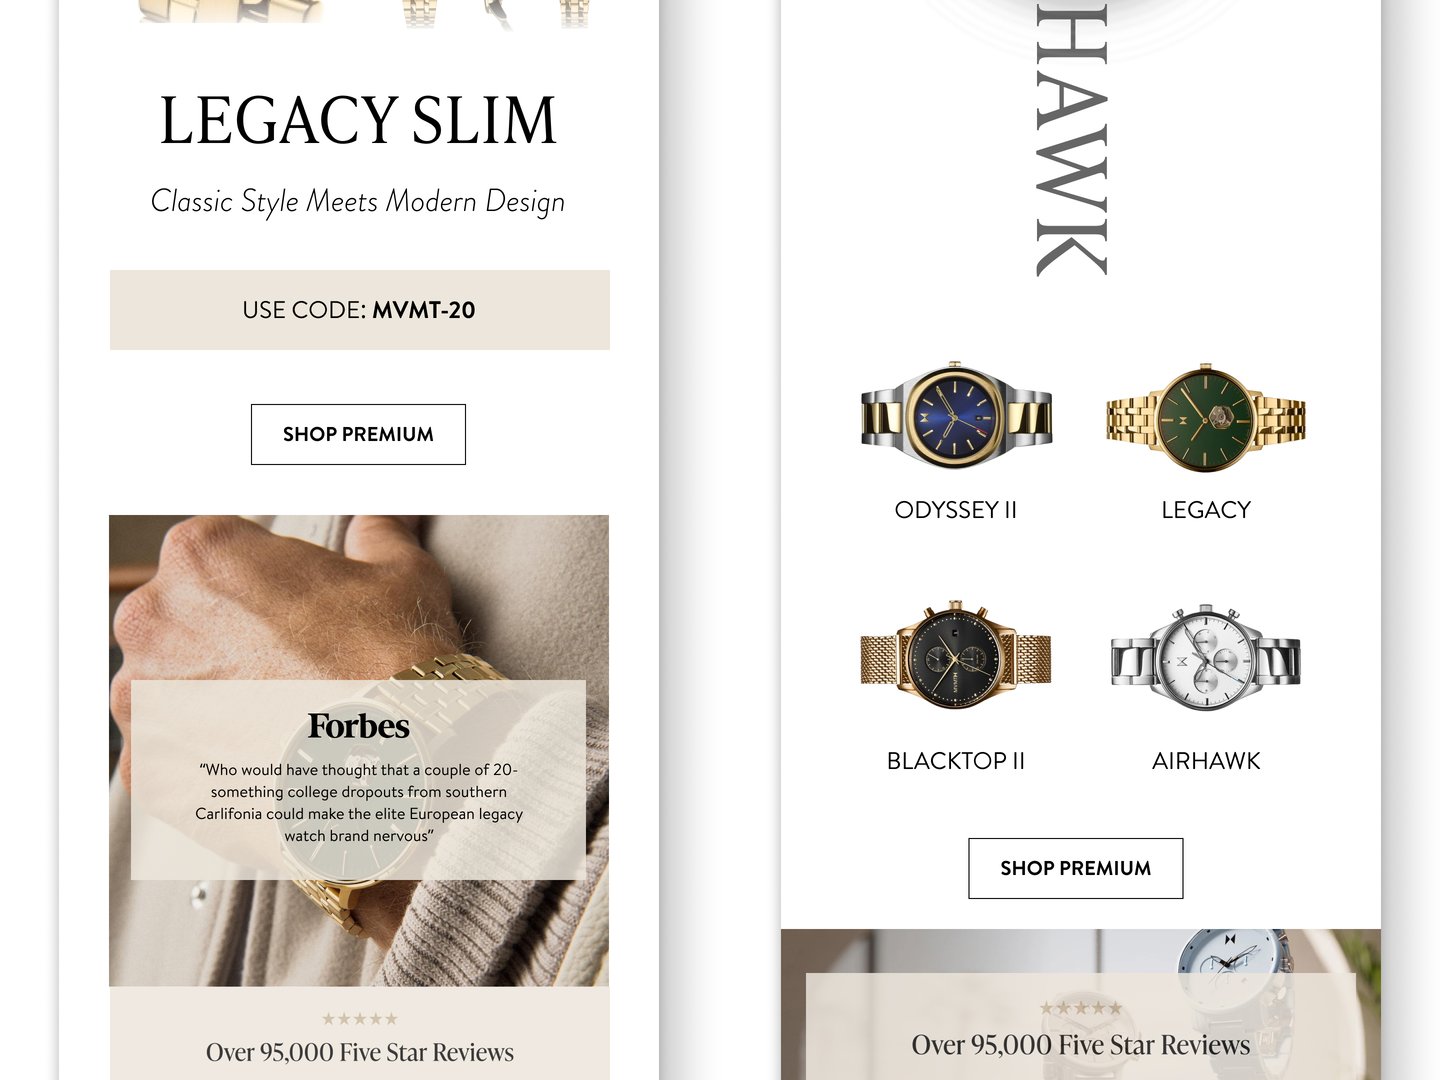Select the green Legacy watch image
The width and height of the screenshot is (1440, 1080).
coord(1206,417)
